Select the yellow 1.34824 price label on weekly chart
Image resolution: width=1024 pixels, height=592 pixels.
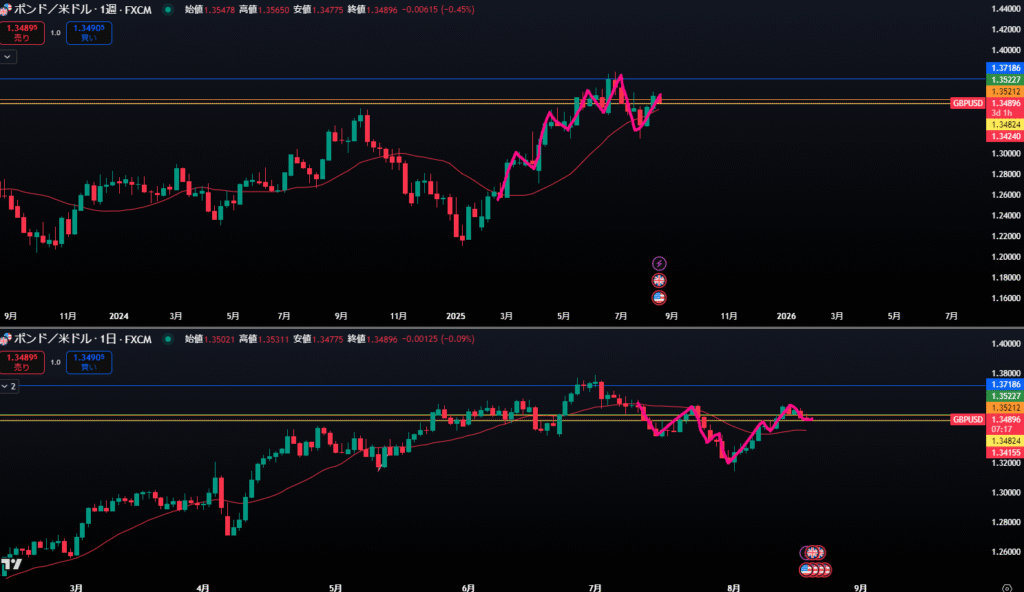pyautogui.click(x=1004, y=125)
